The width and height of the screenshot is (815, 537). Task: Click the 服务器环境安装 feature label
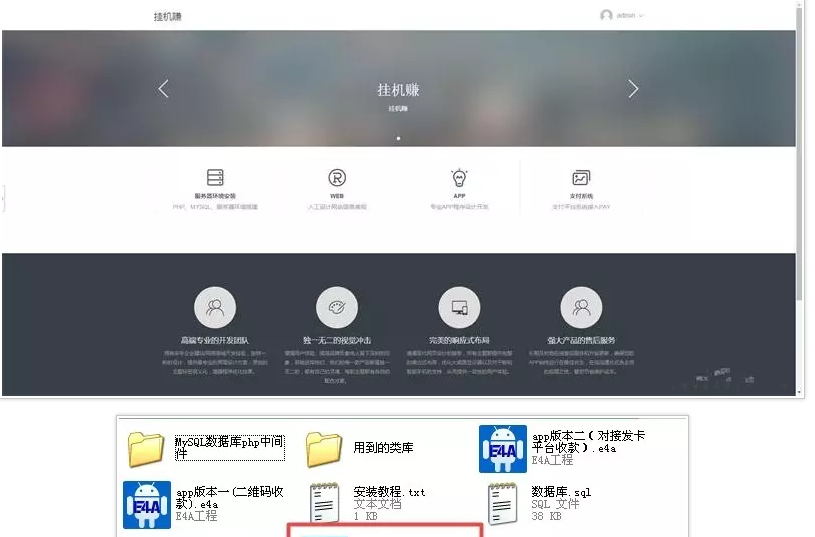(x=215, y=196)
